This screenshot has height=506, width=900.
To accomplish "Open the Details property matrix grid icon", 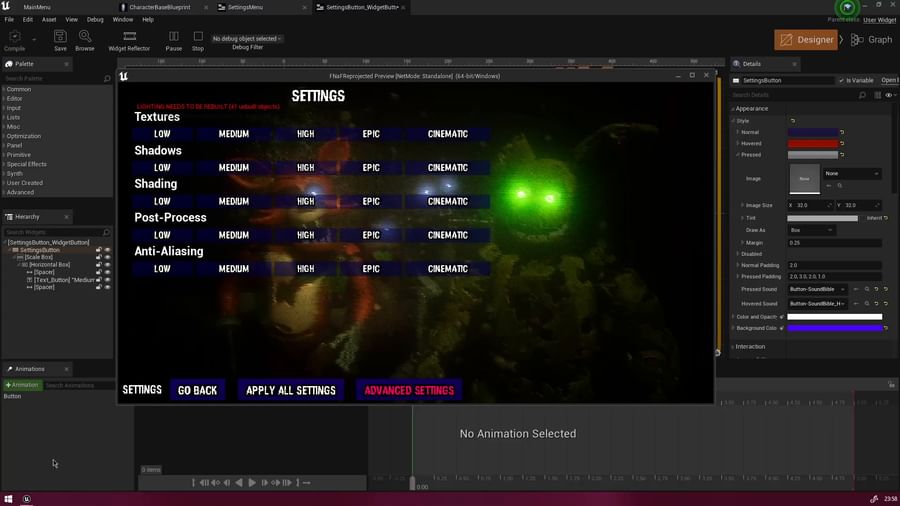I will click(x=878, y=95).
